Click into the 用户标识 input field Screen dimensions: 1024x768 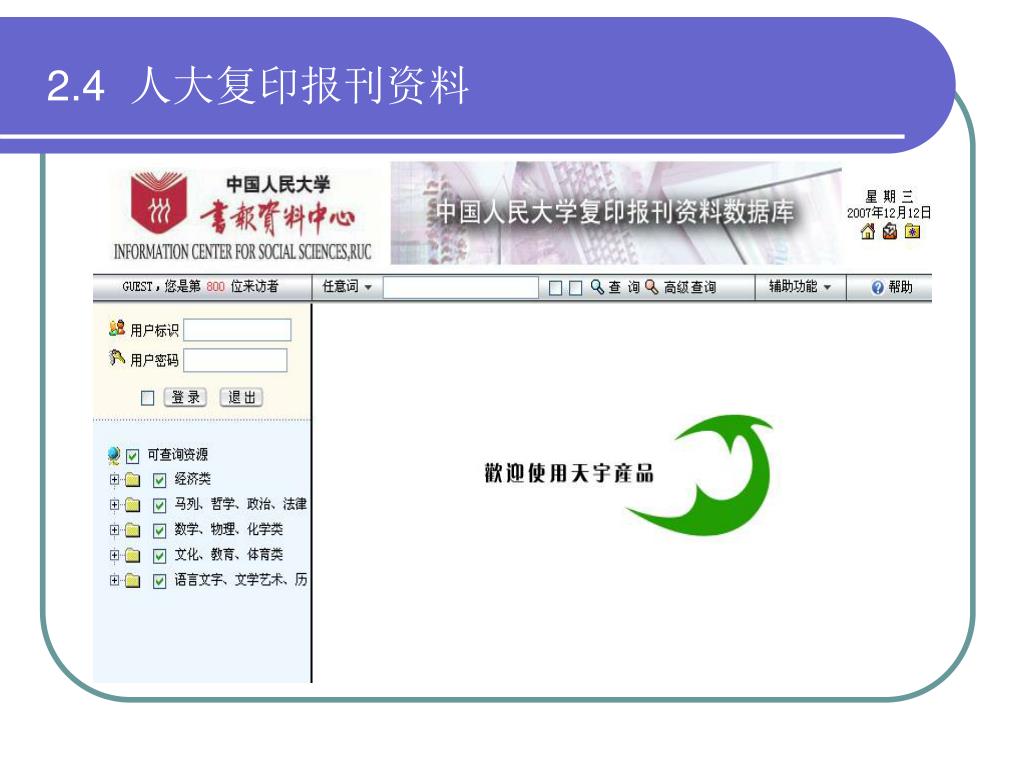[x=237, y=330]
